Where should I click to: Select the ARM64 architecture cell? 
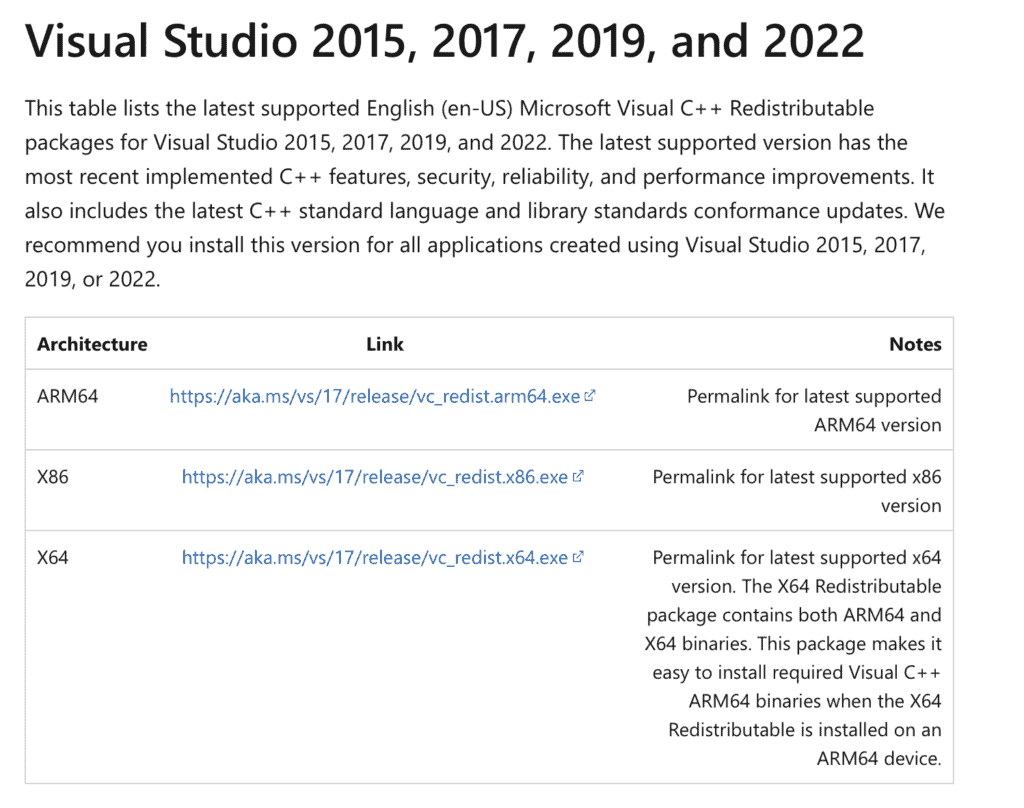tap(67, 396)
